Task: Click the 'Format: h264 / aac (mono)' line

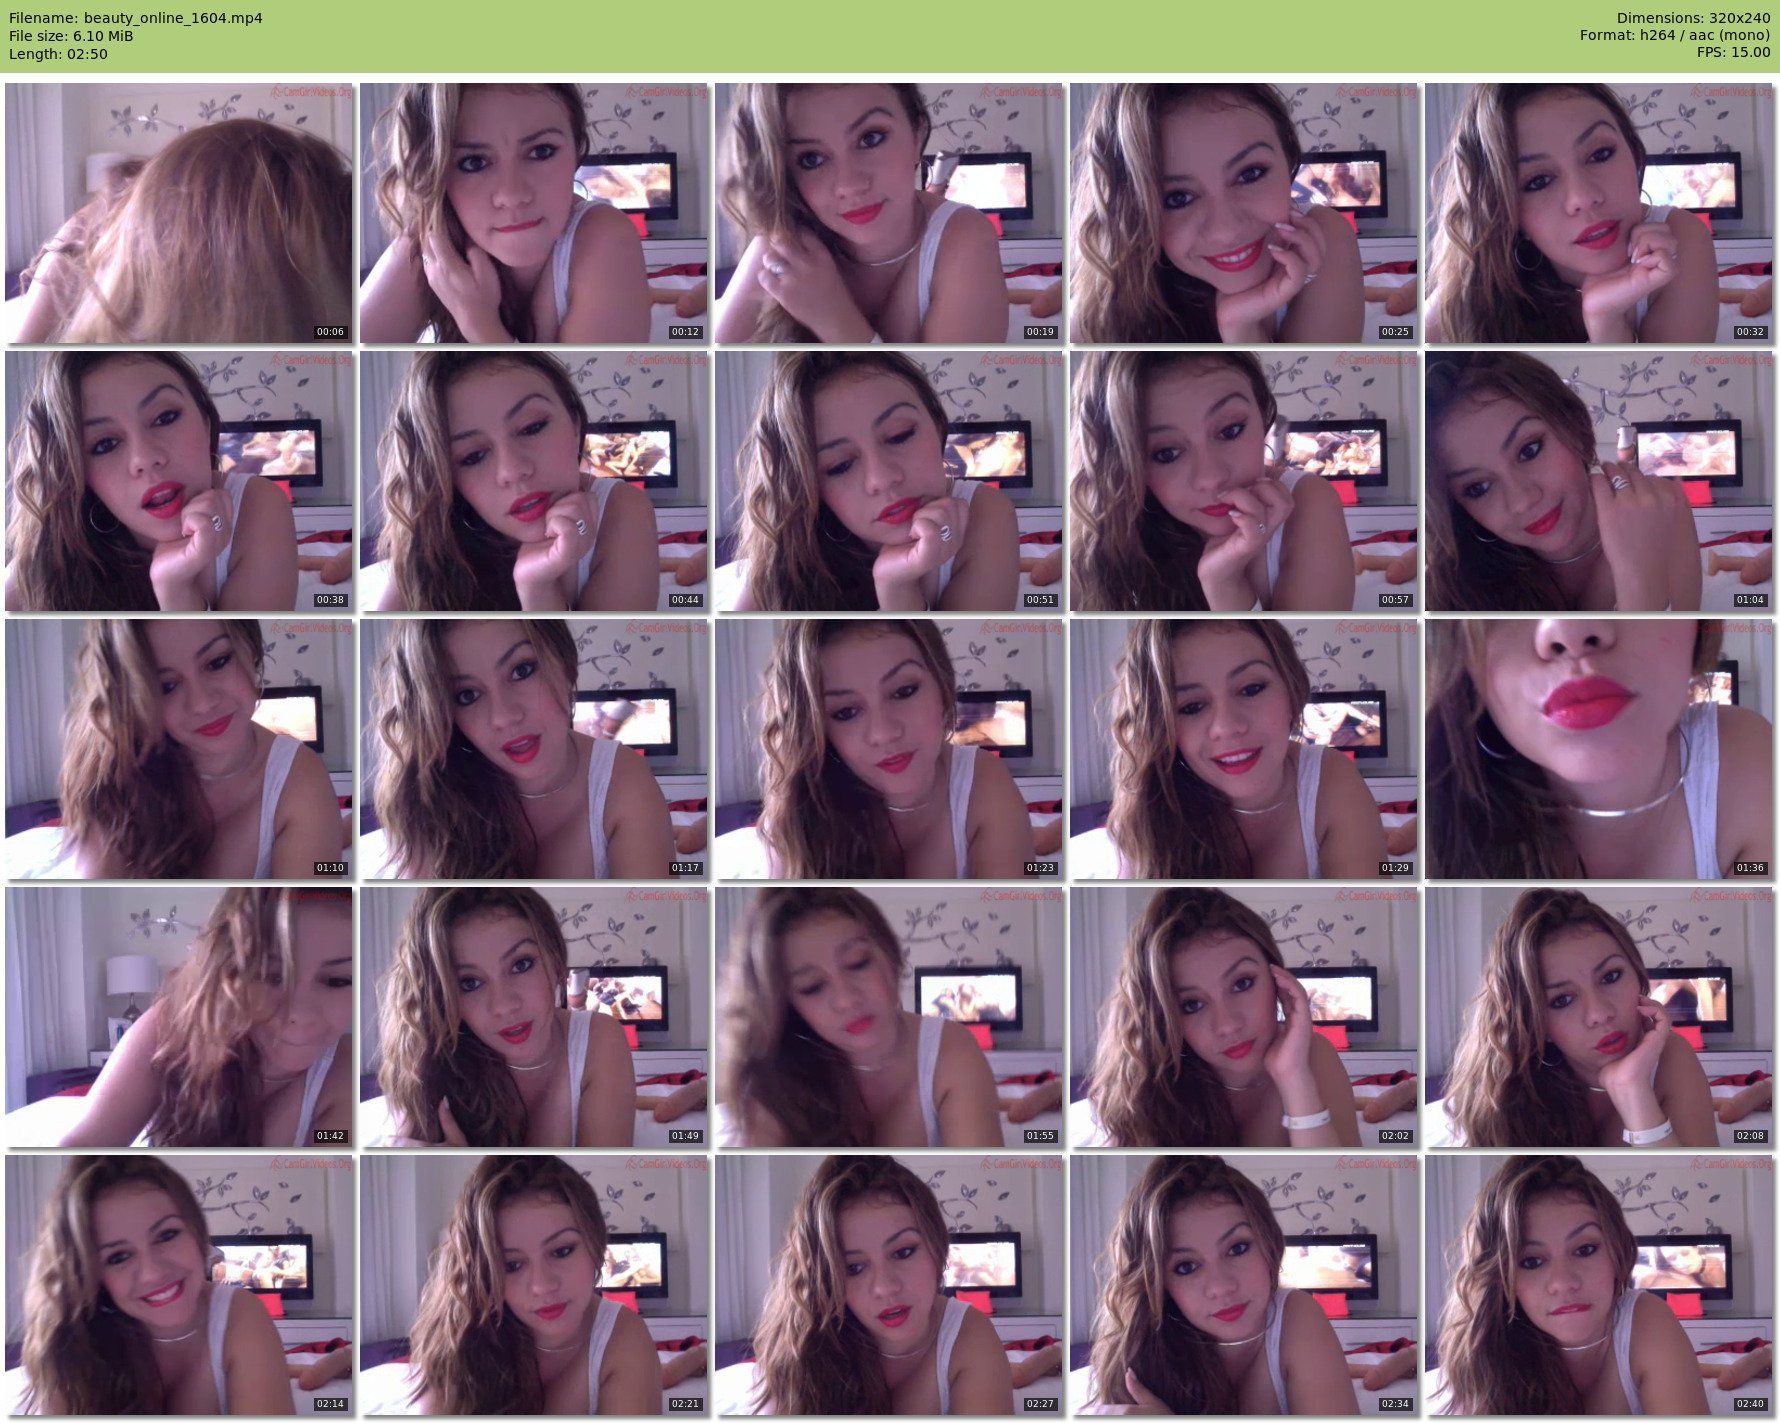Action: click(1675, 35)
